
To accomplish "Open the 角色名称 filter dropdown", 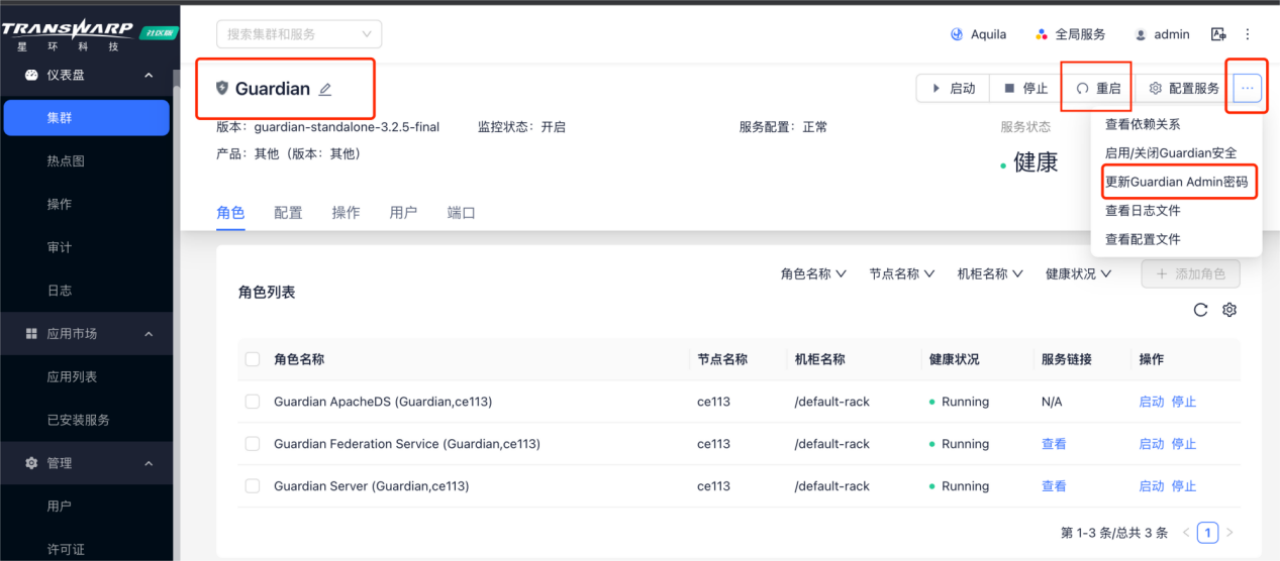I will 814,274.
